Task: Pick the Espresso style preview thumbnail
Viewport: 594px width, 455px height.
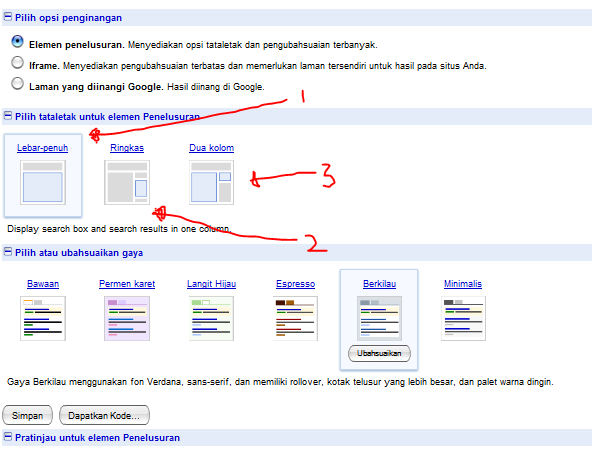Action: [x=295, y=319]
